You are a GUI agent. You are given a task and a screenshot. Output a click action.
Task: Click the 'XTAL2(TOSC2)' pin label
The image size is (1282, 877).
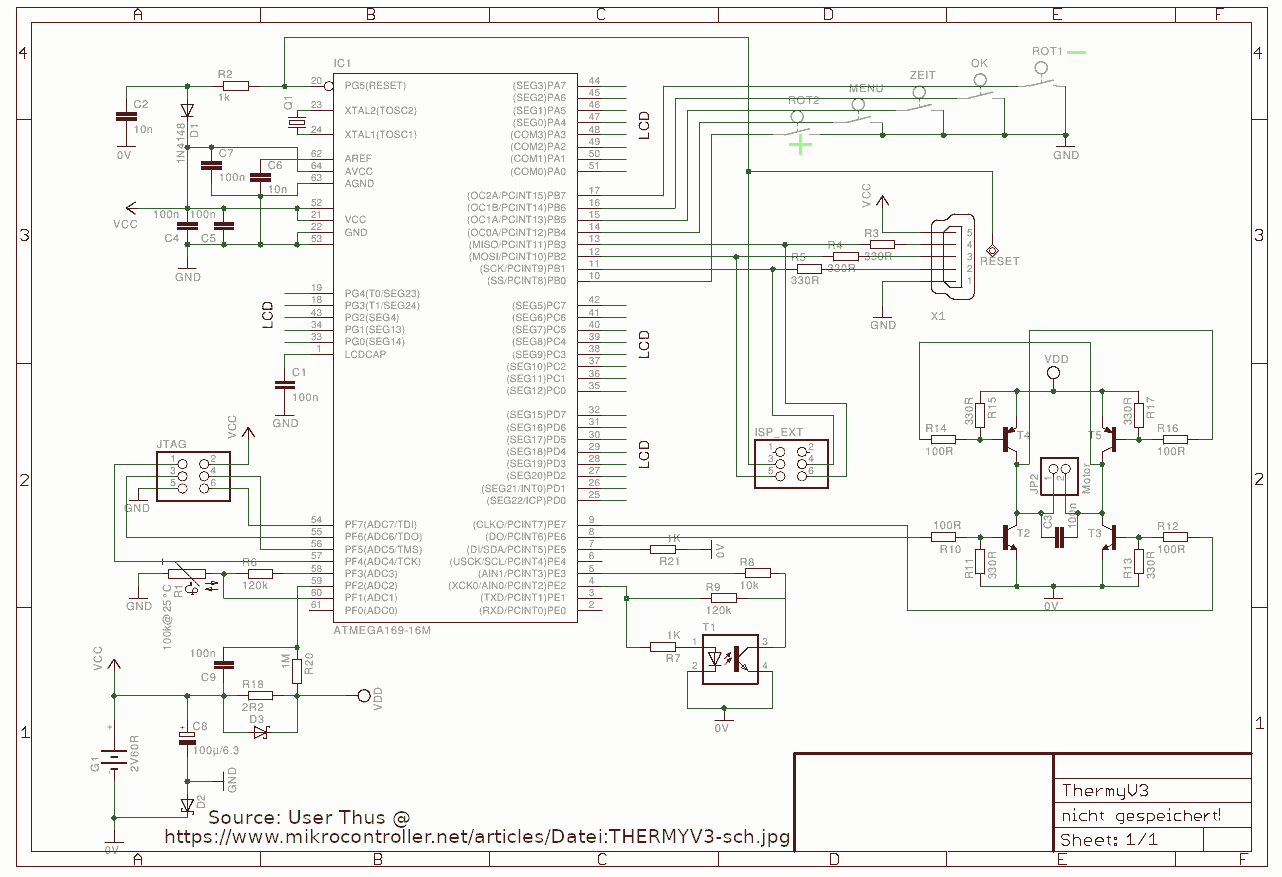coord(380,110)
